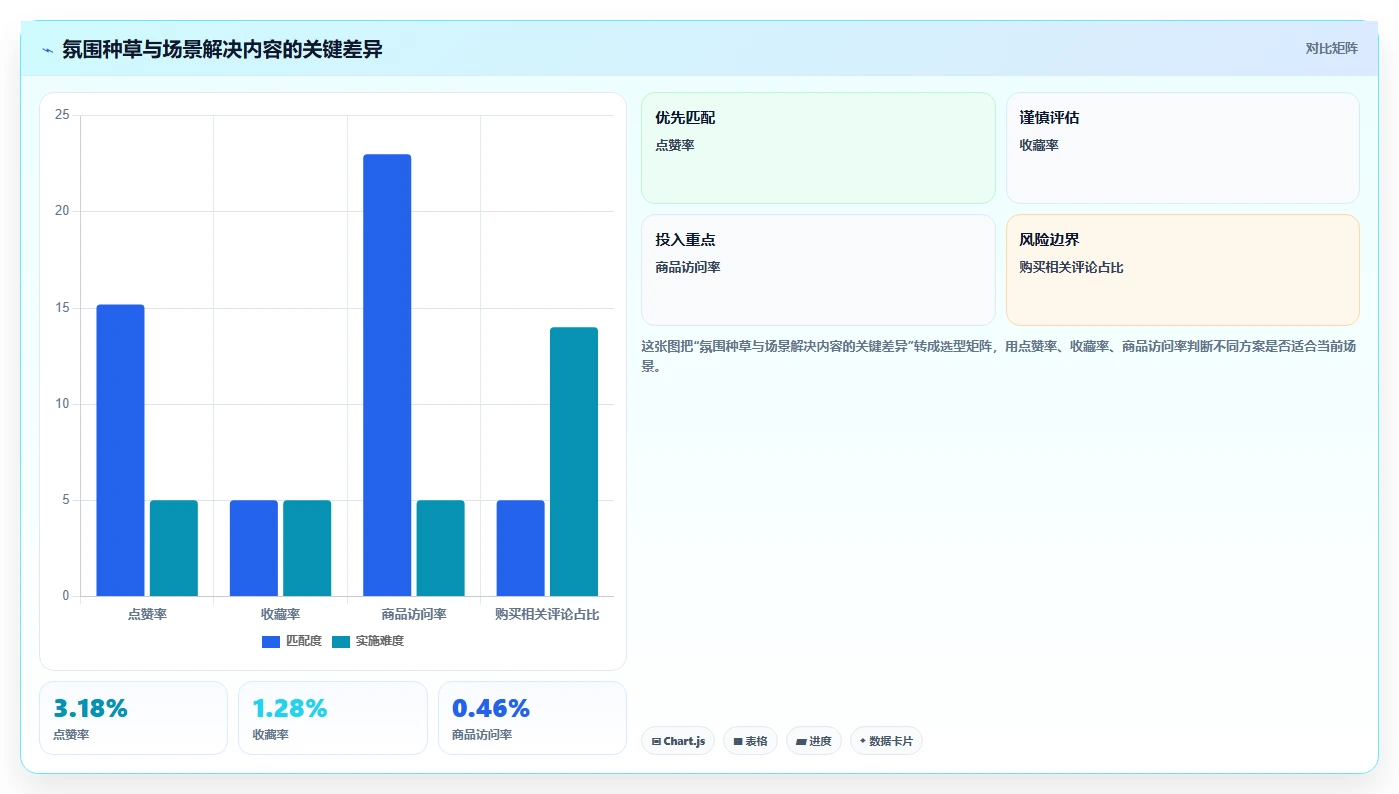Click the 购买相关评论占比 实施难度 teal bar
1399x794 pixels.
pyautogui.click(x=574, y=462)
